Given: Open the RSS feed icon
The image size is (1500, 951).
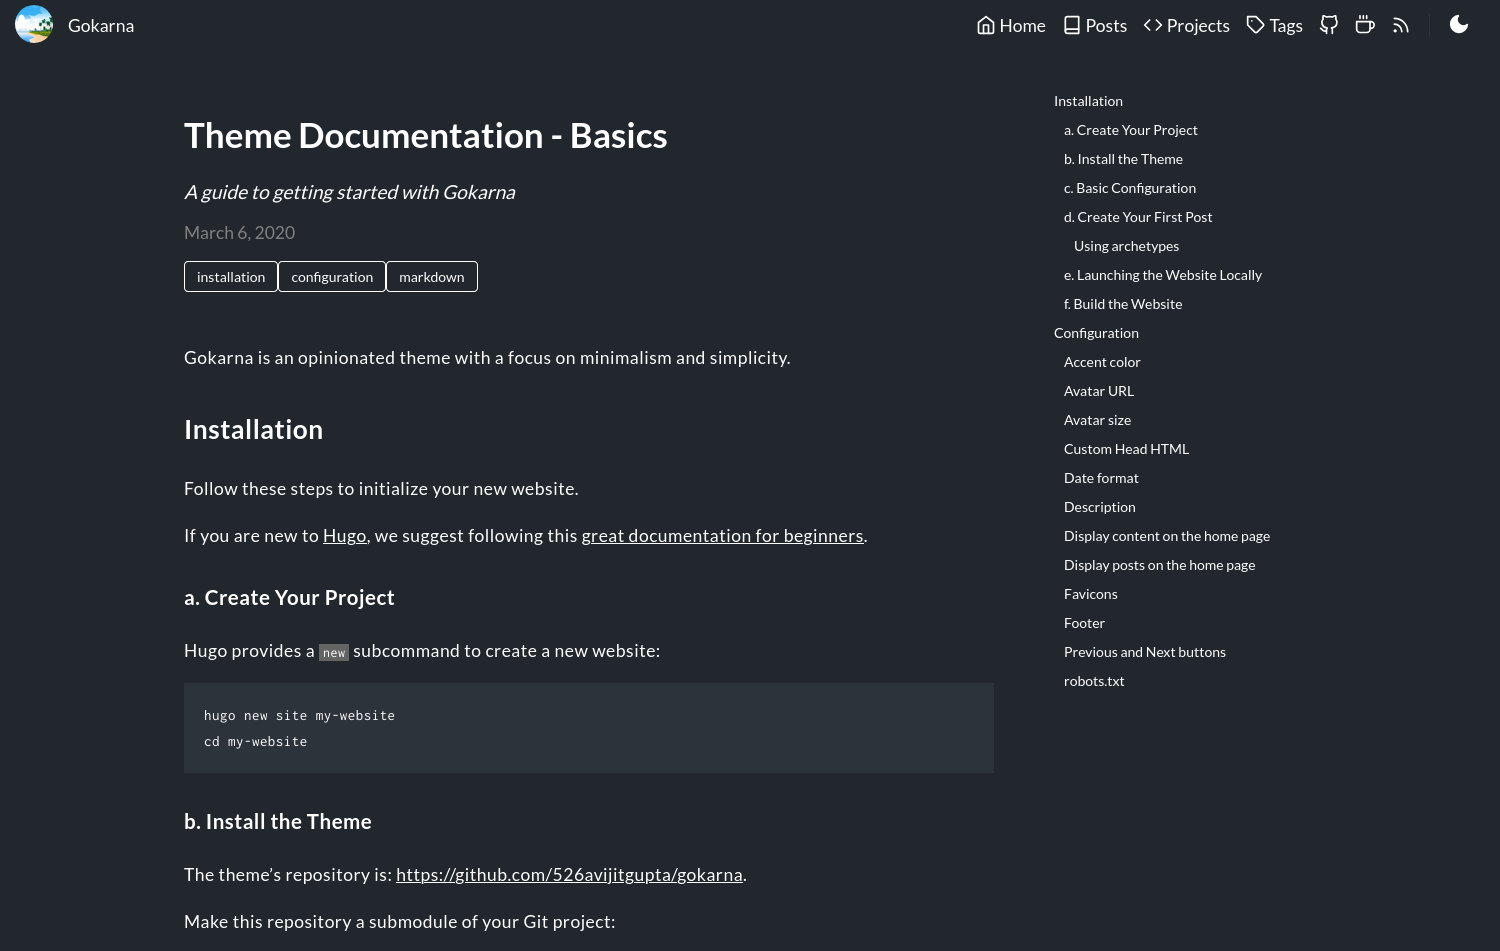Looking at the screenshot, I should (x=1401, y=25).
